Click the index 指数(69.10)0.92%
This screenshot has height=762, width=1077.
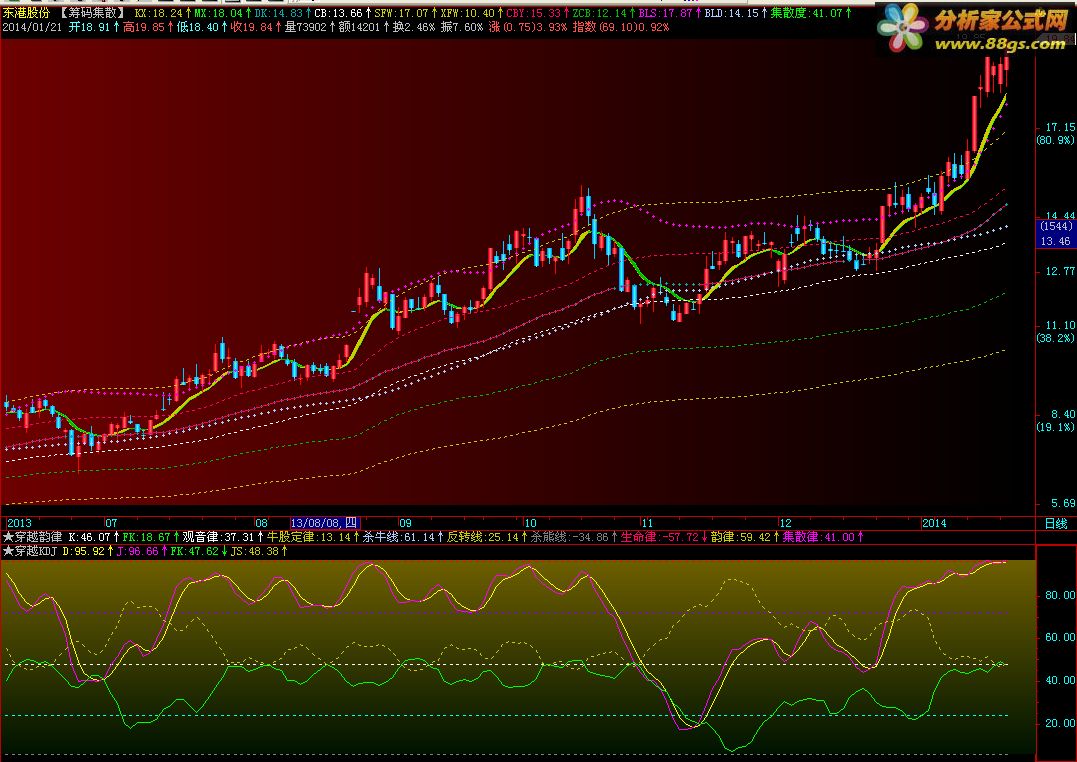coord(621,27)
